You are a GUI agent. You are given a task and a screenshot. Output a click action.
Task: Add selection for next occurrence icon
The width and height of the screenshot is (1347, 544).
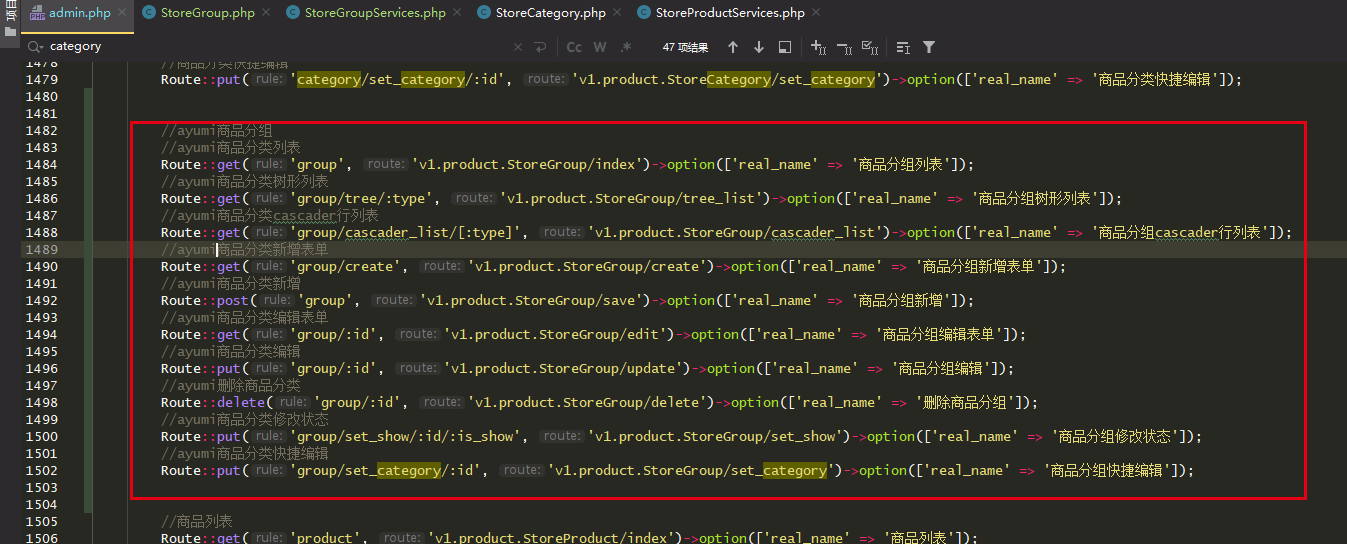818,46
